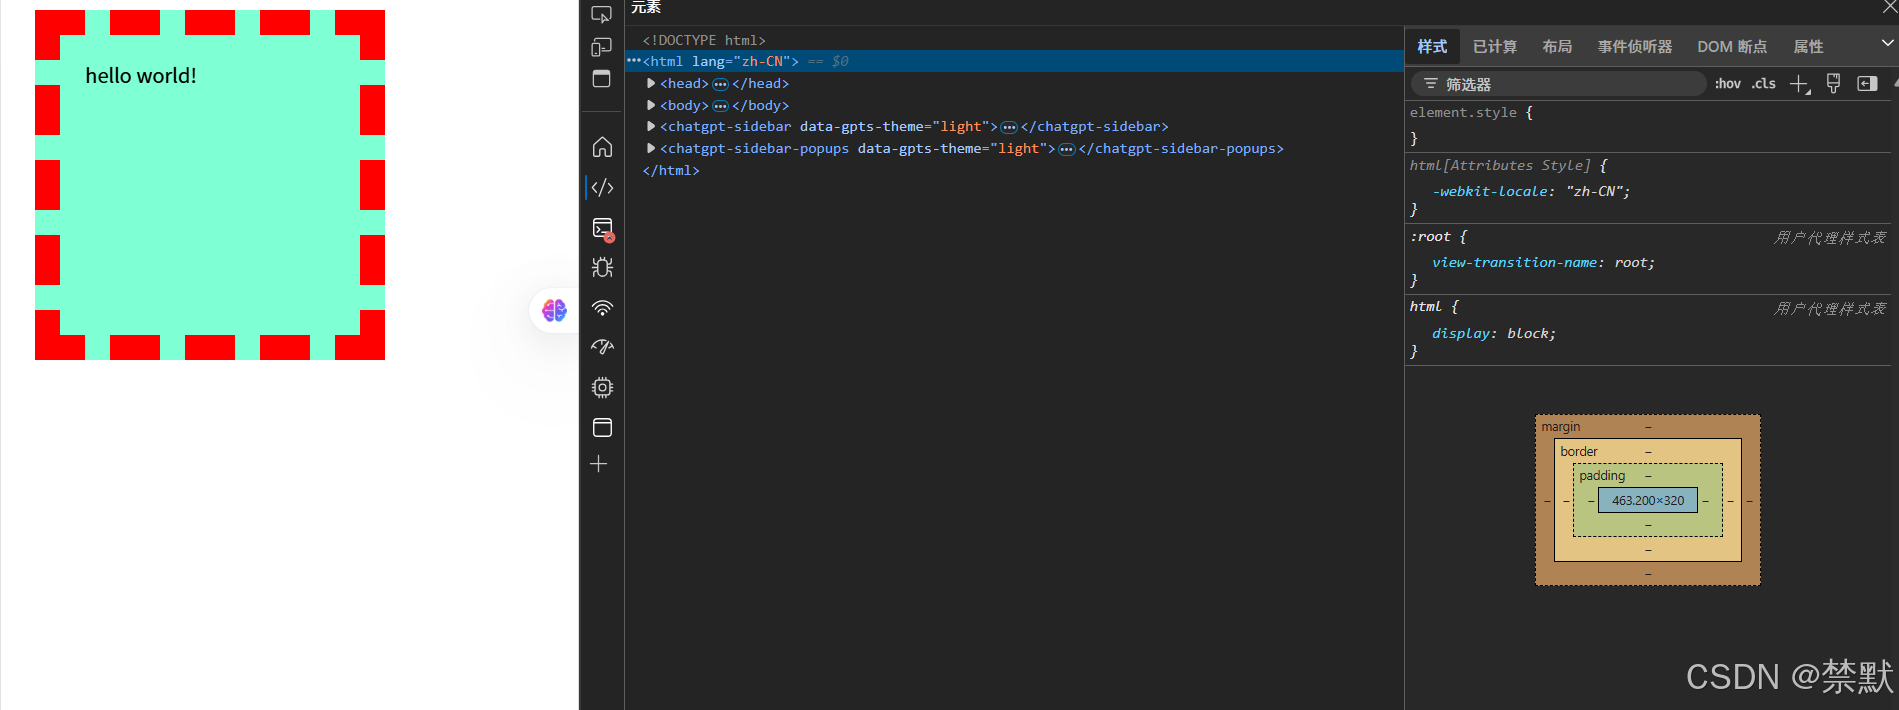Switch to the DOM 断点 tab

click(x=1732, y=46)
